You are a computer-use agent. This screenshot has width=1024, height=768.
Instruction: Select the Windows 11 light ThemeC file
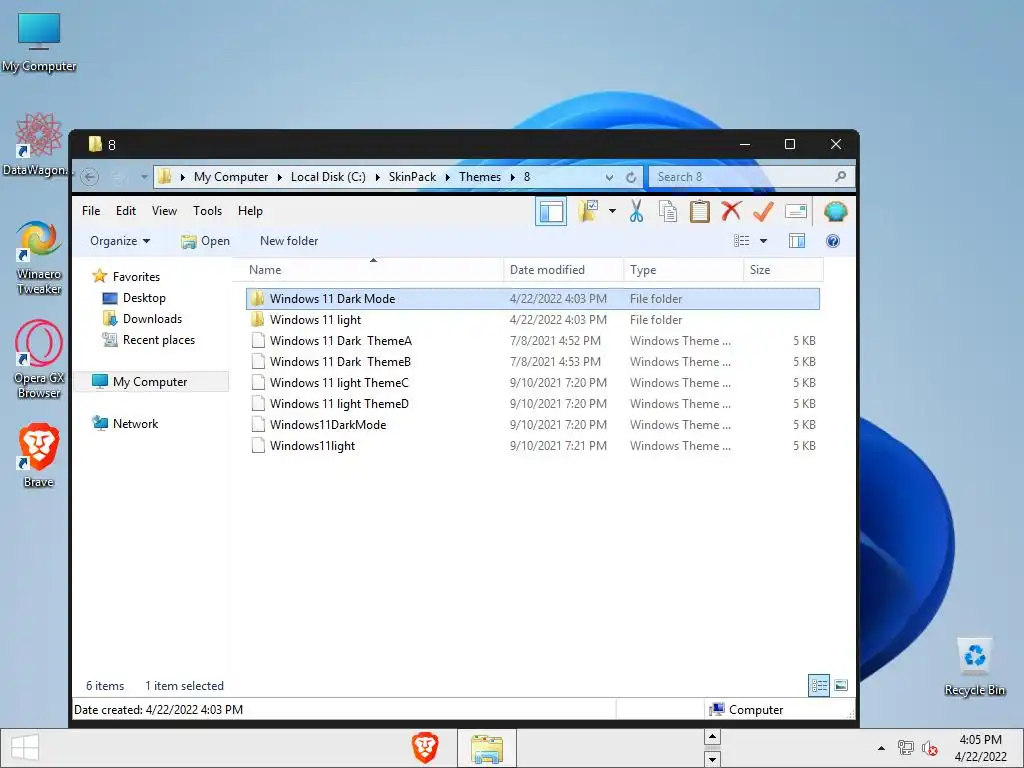[x=533, y=382]
